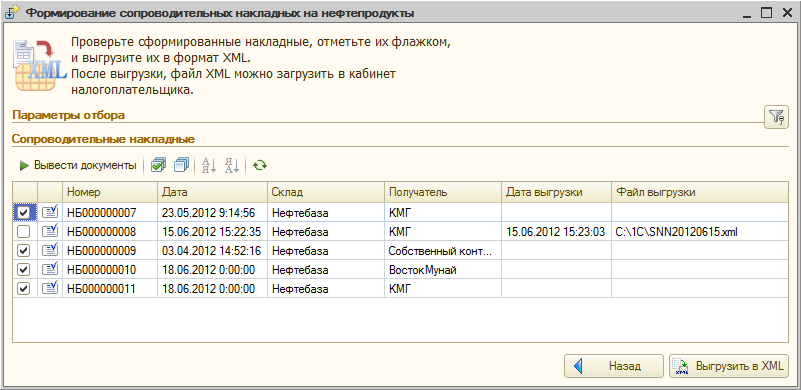Click document icon in row НБ000000008
Viewport: 801px width, 390px height.
[50, 232]
